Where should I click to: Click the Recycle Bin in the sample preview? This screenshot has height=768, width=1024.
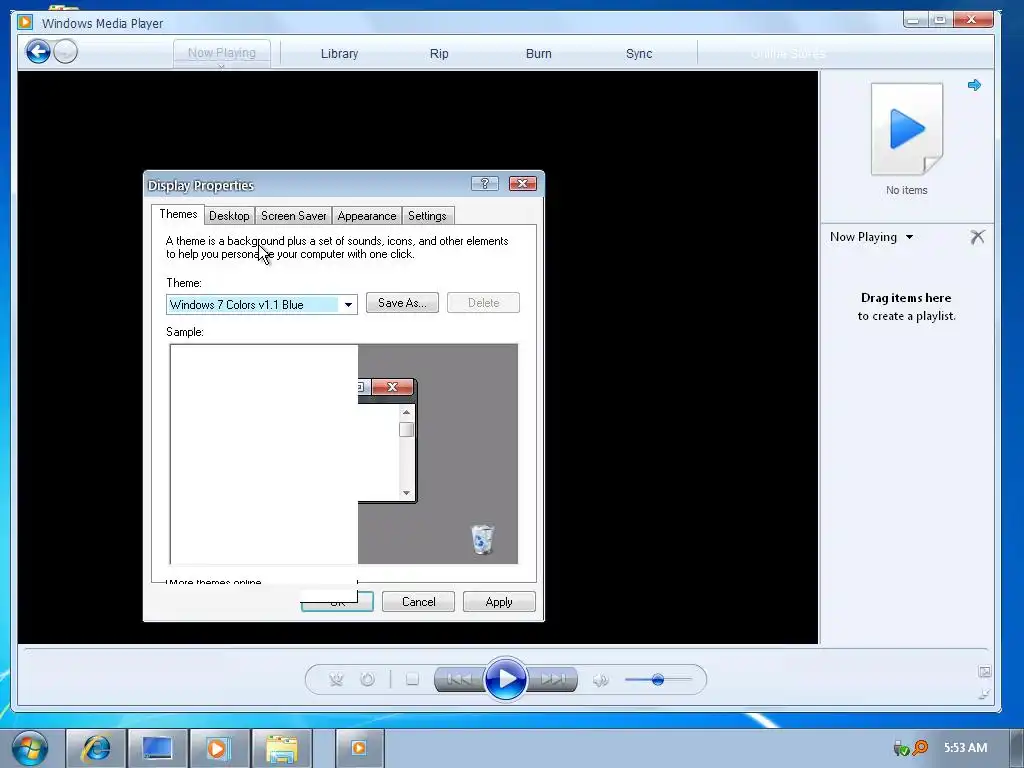click(483, 539)
